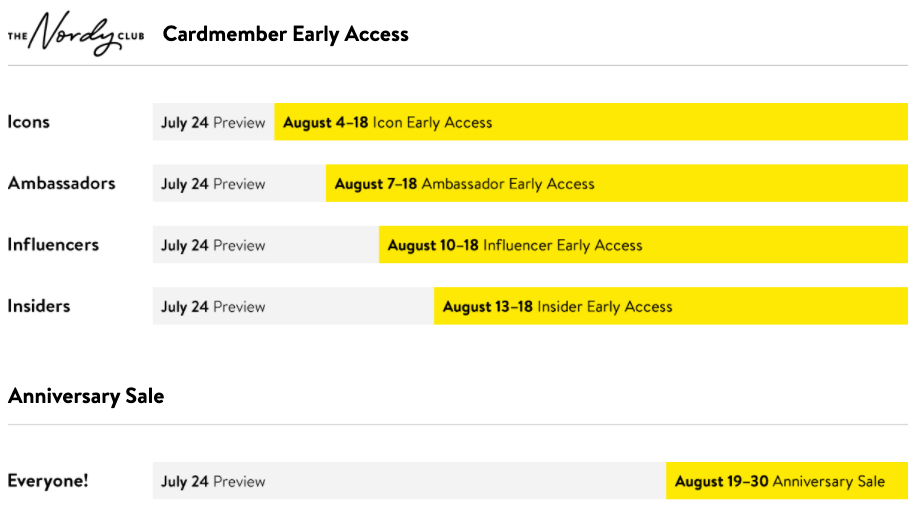The height and width of the screenshot is (512, 916).
Task: Click July 24 Preview in Influencers row
Action: coord(213,245)
